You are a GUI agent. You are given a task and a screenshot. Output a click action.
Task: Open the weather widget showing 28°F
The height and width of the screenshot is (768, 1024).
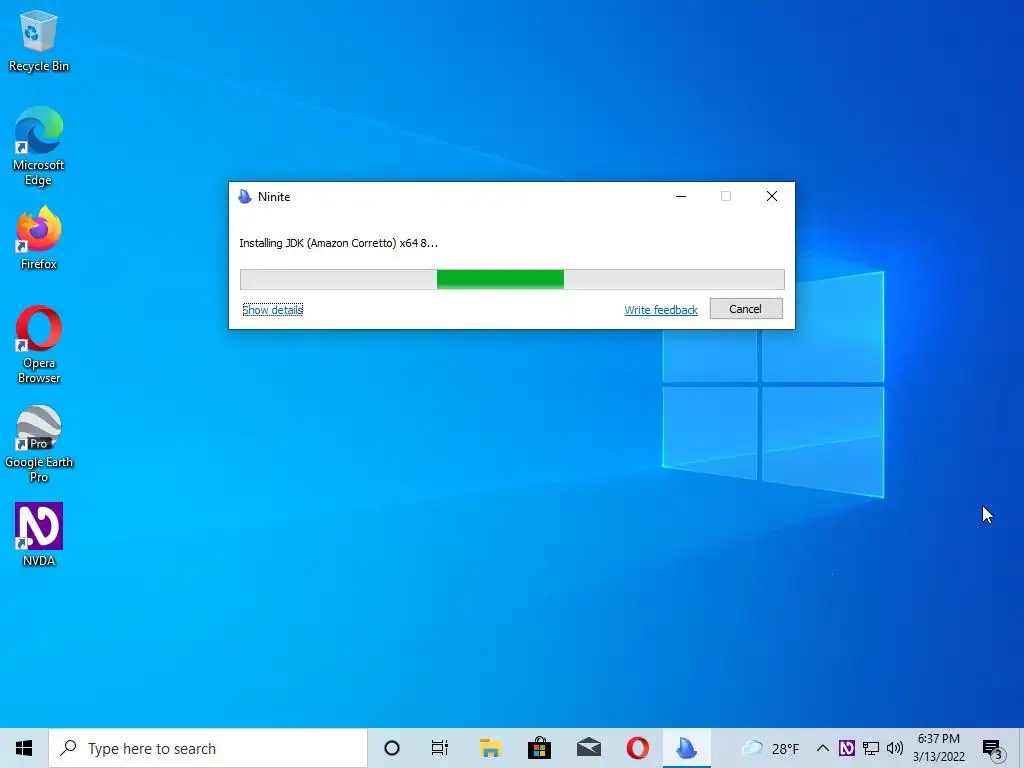pyautogui.click(x=770, y=748)
